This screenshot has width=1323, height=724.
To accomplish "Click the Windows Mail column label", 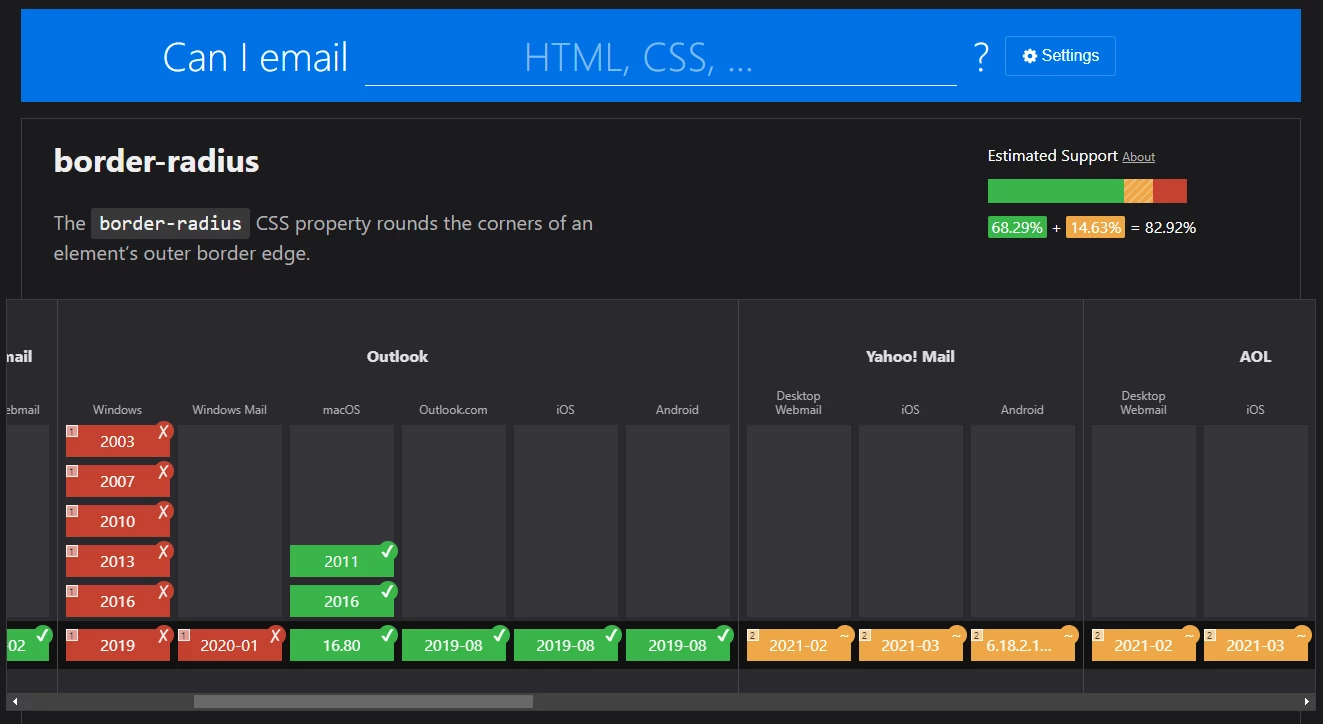I will tap(229, 410).
